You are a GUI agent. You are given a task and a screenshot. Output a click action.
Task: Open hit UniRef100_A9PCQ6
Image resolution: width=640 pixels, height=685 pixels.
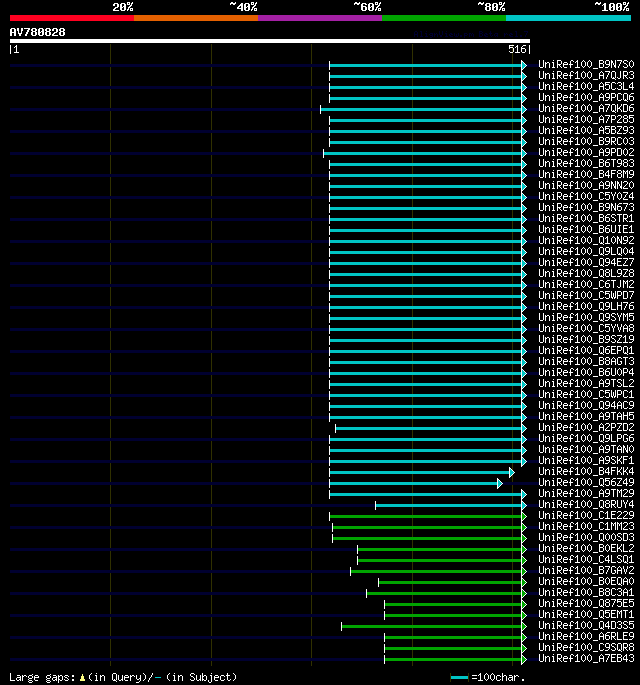(586, 97)
